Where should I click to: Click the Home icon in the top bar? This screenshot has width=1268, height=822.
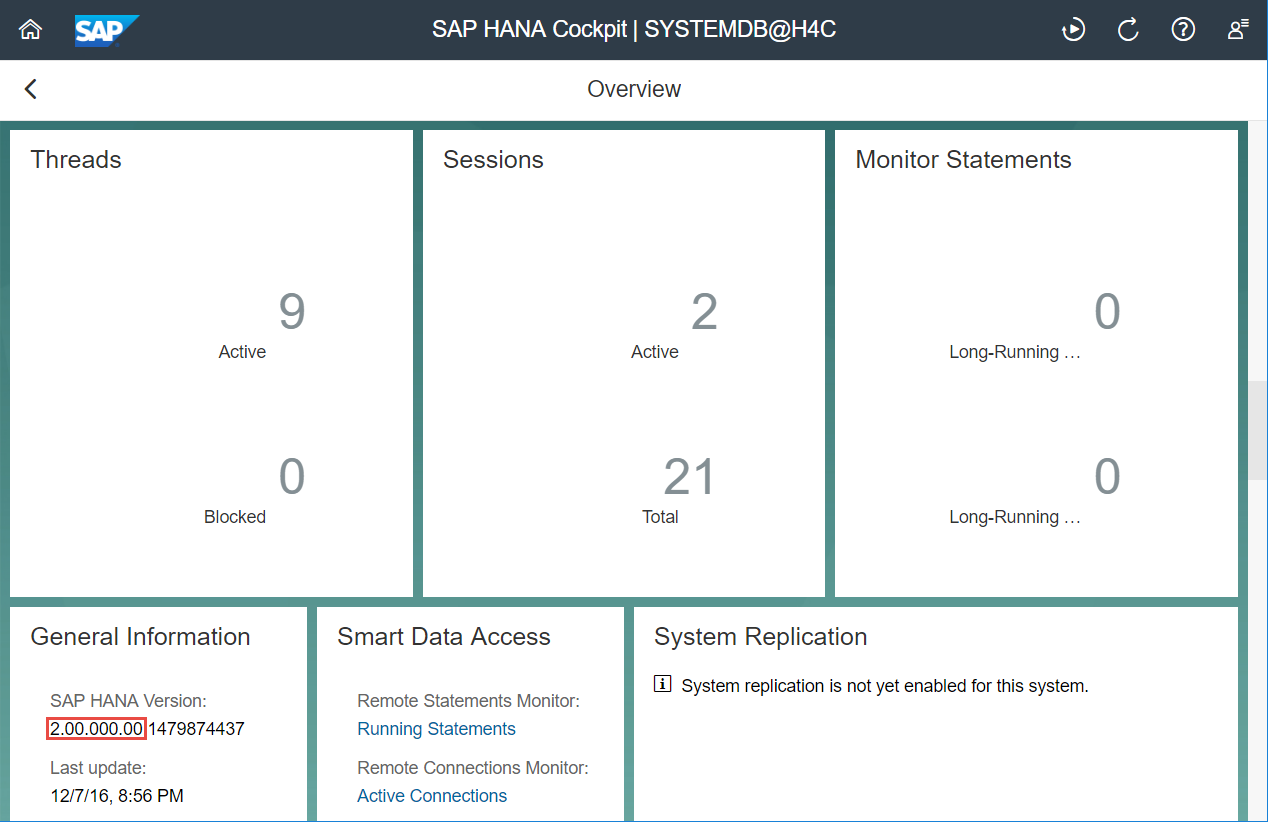29,30
